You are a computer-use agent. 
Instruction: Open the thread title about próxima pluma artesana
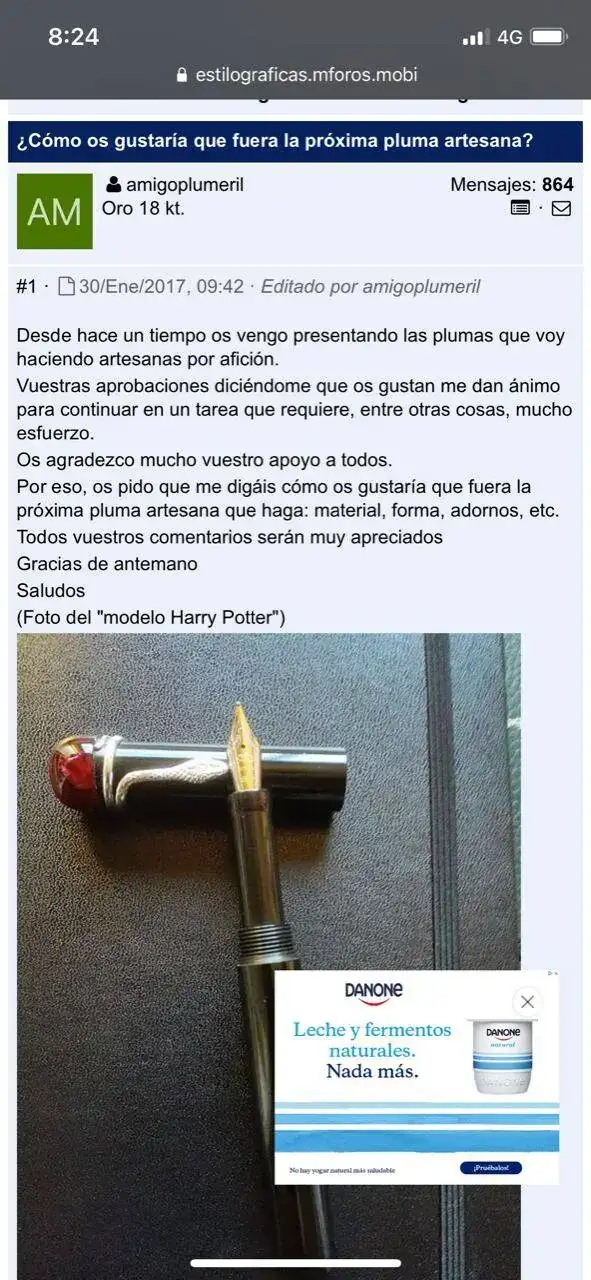275,141
